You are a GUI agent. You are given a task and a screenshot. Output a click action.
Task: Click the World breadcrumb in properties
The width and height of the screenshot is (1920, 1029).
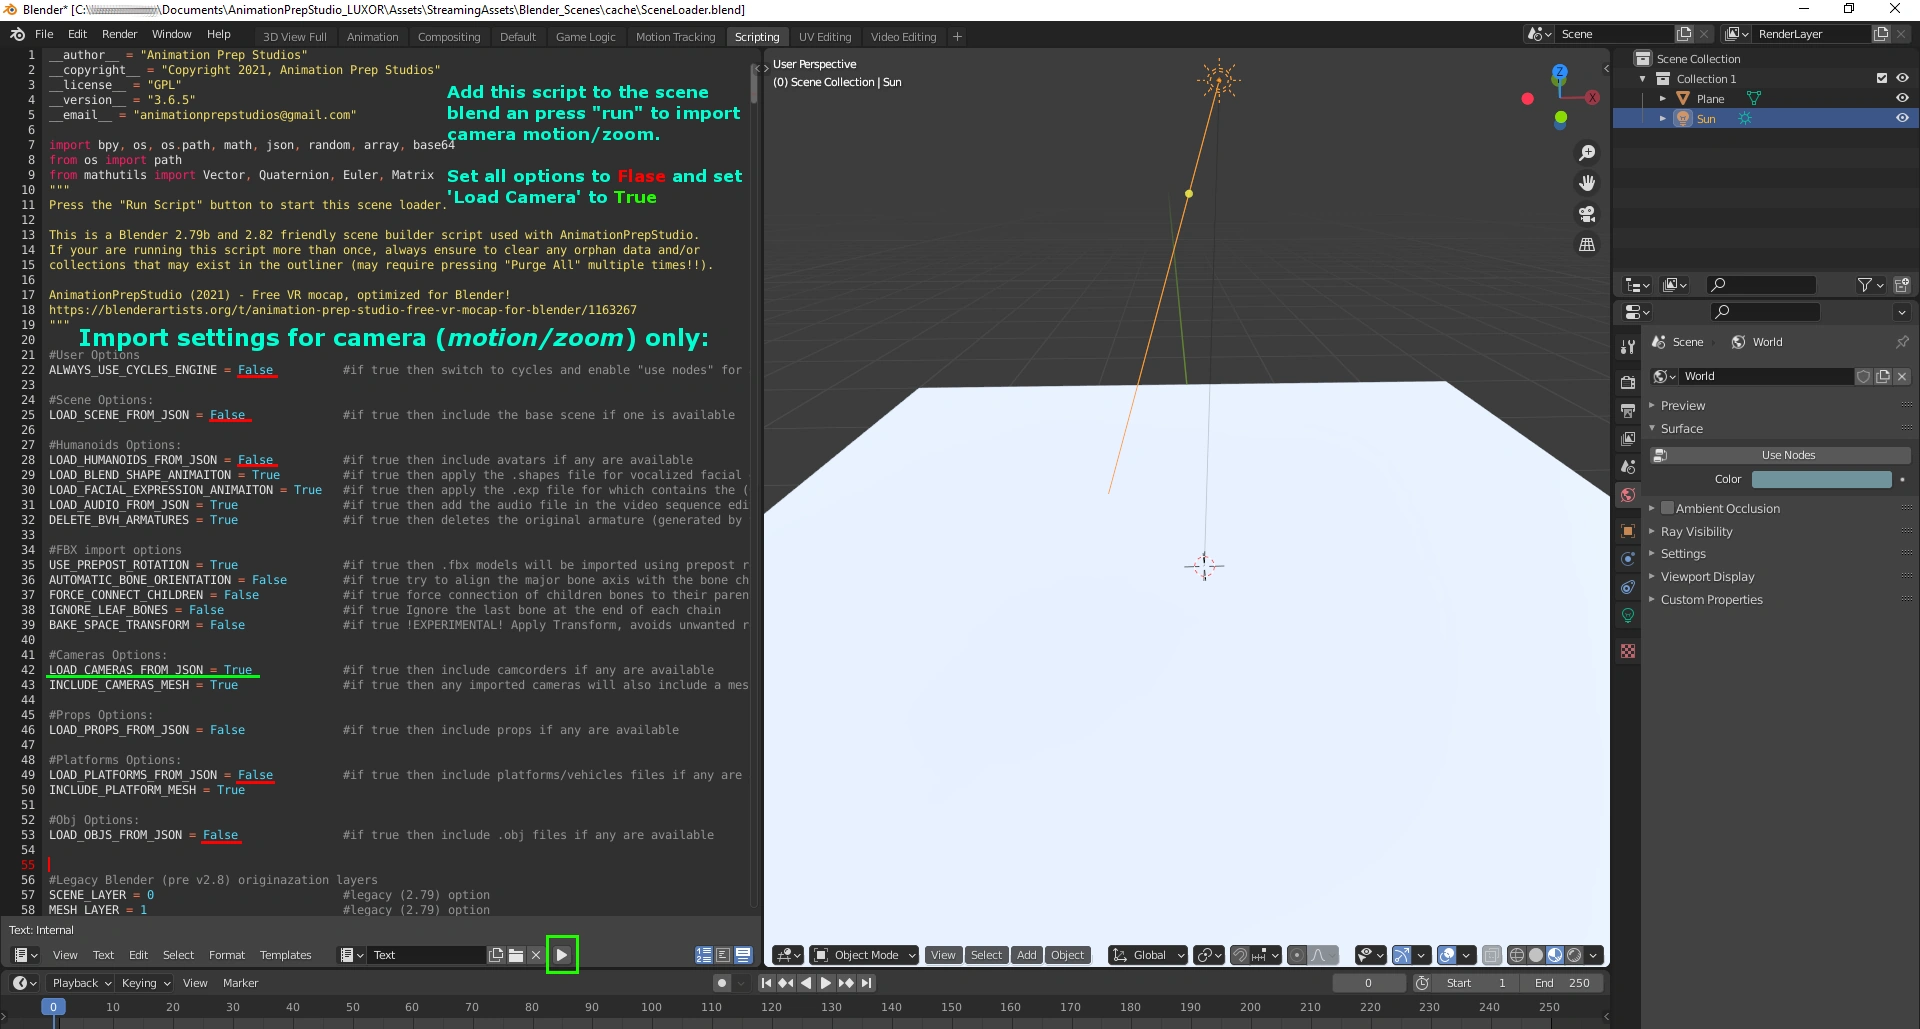click(x=1757, y=342)
